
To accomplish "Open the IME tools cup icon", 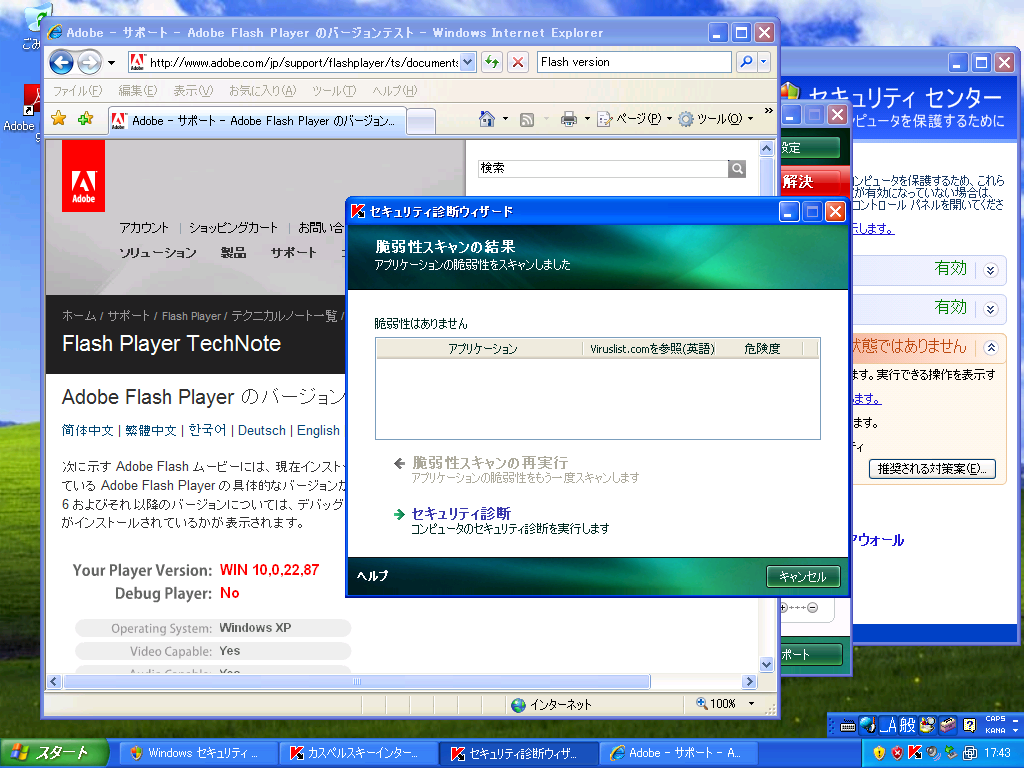I will [927, 725].
